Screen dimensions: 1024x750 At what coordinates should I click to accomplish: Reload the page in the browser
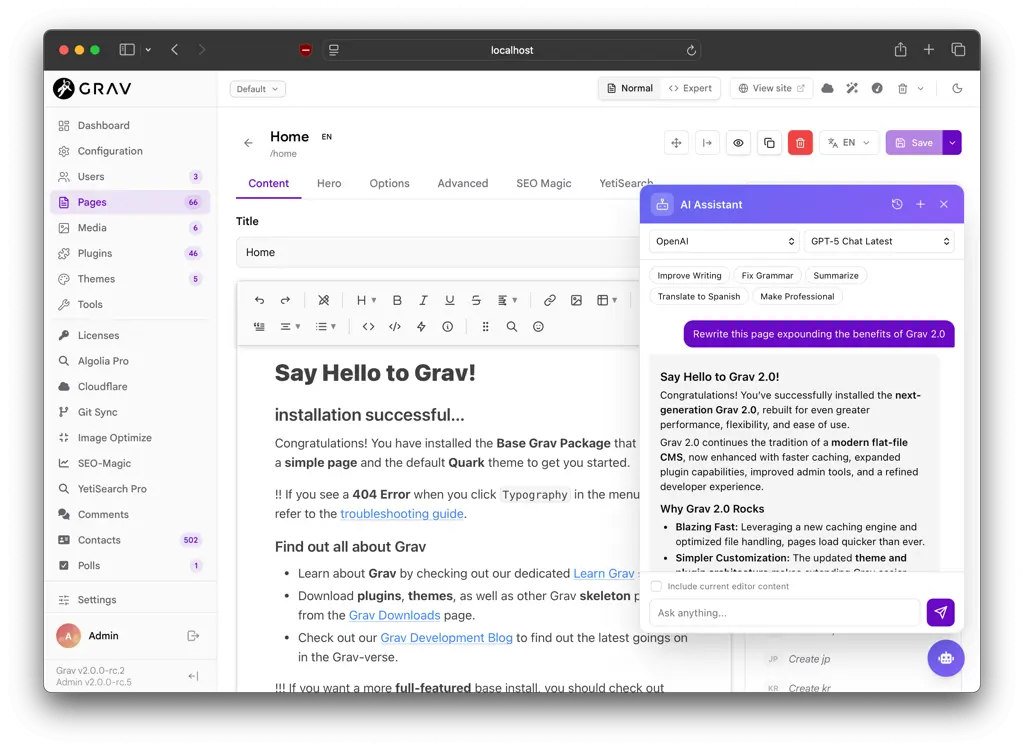(x=691, y=50)
